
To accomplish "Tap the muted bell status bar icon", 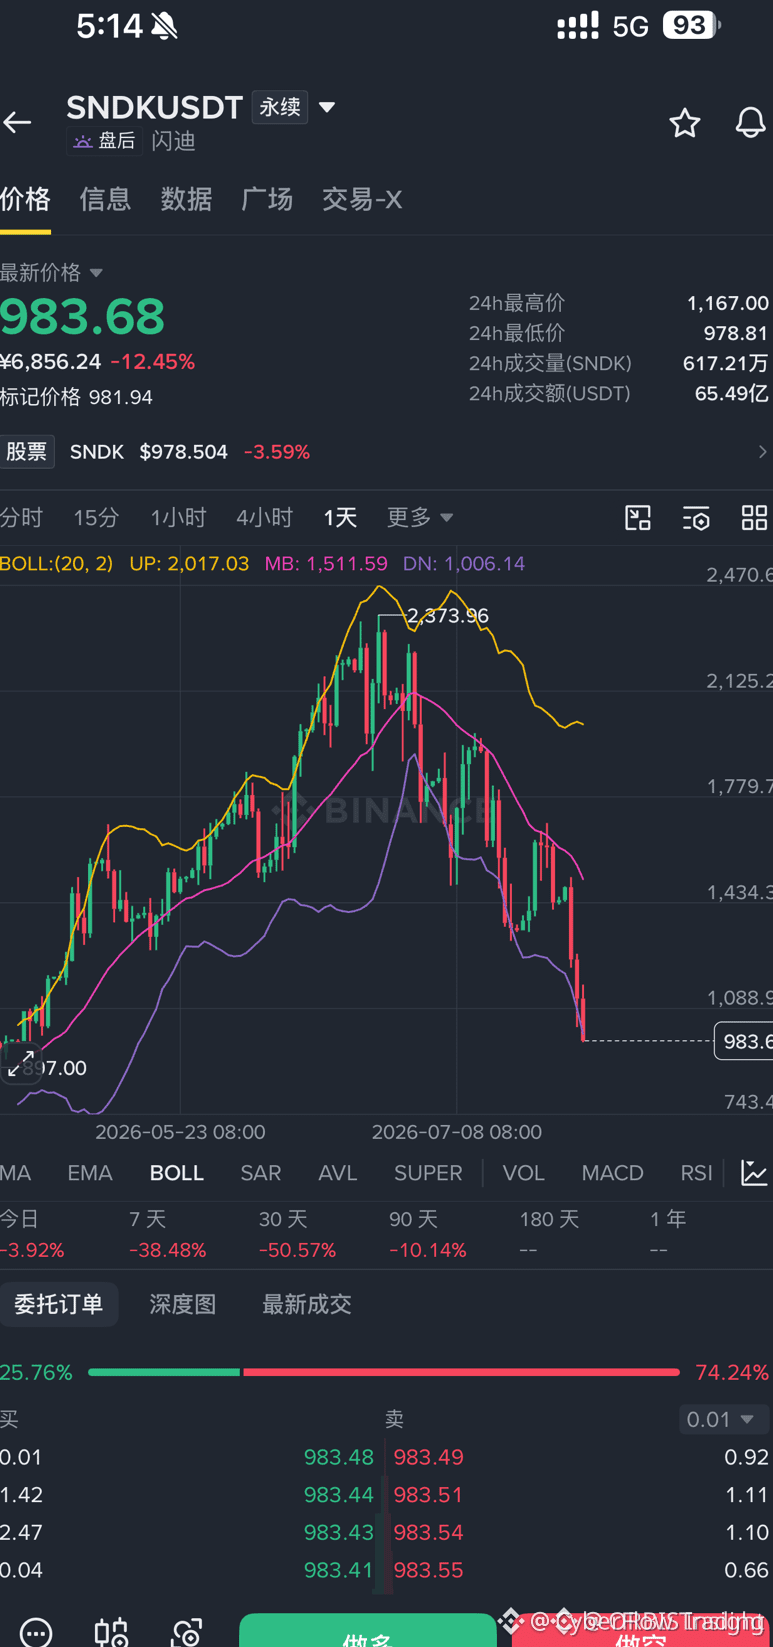I will pyautogui.click(x=164, y=26).
